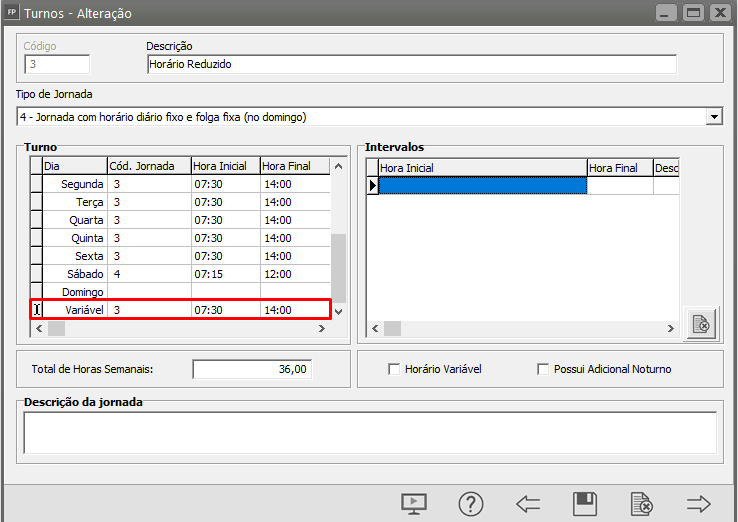The width and height of the screenshot is (738, 522).
Task: Click the FP application icon in title bar
Action: (x=11, y=14)
